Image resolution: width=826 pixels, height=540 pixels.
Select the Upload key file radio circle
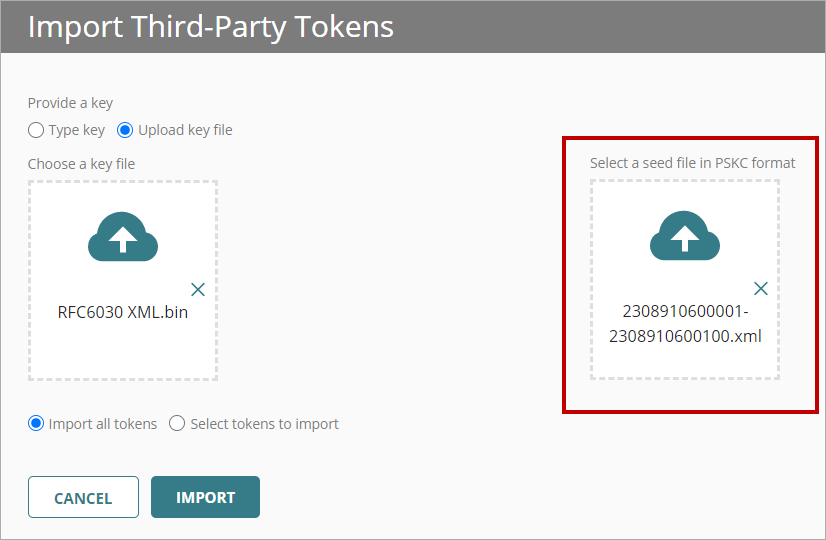(125, 130)
